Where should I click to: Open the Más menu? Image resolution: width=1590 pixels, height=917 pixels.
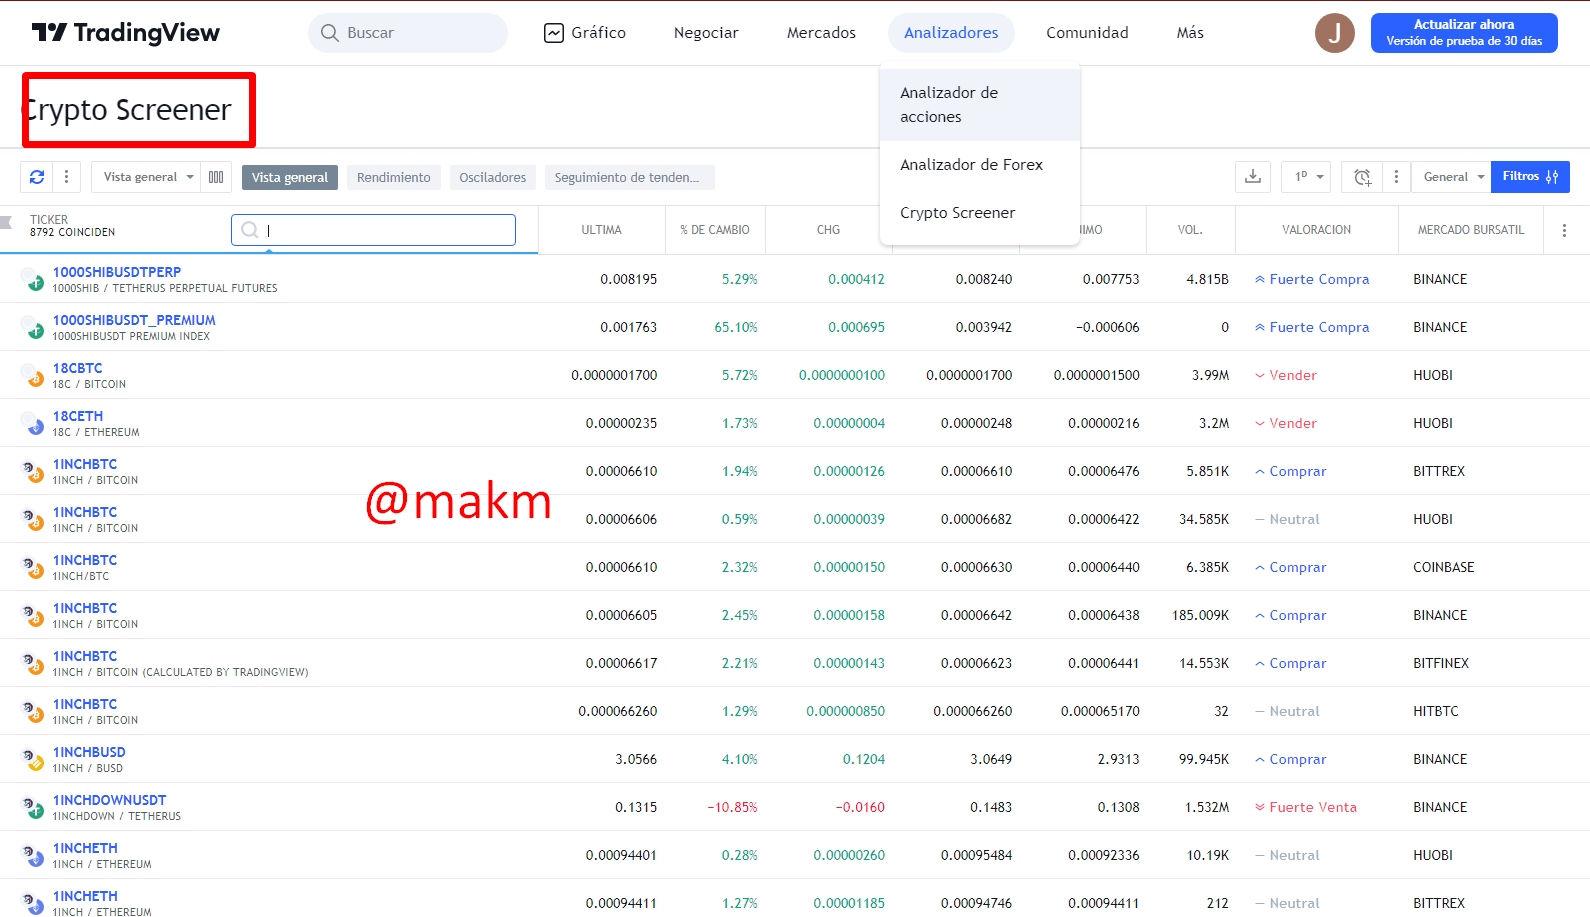pos(1190,33)
